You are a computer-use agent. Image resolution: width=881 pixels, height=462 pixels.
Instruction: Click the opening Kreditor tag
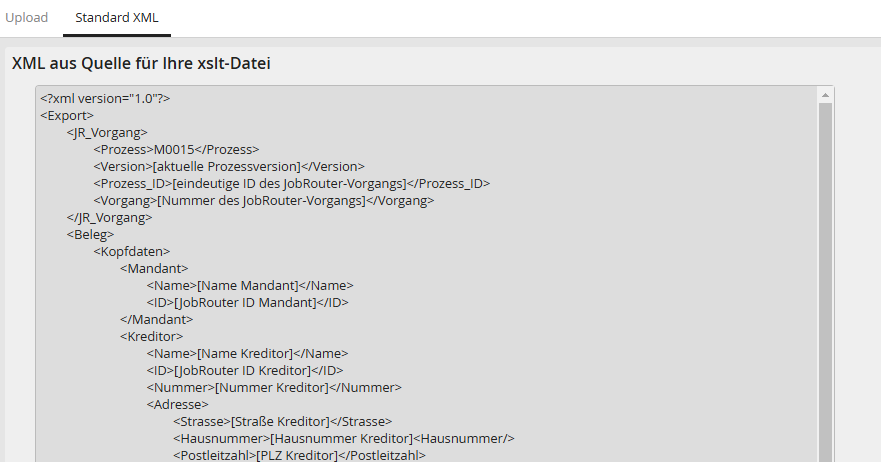coord(151,336)
